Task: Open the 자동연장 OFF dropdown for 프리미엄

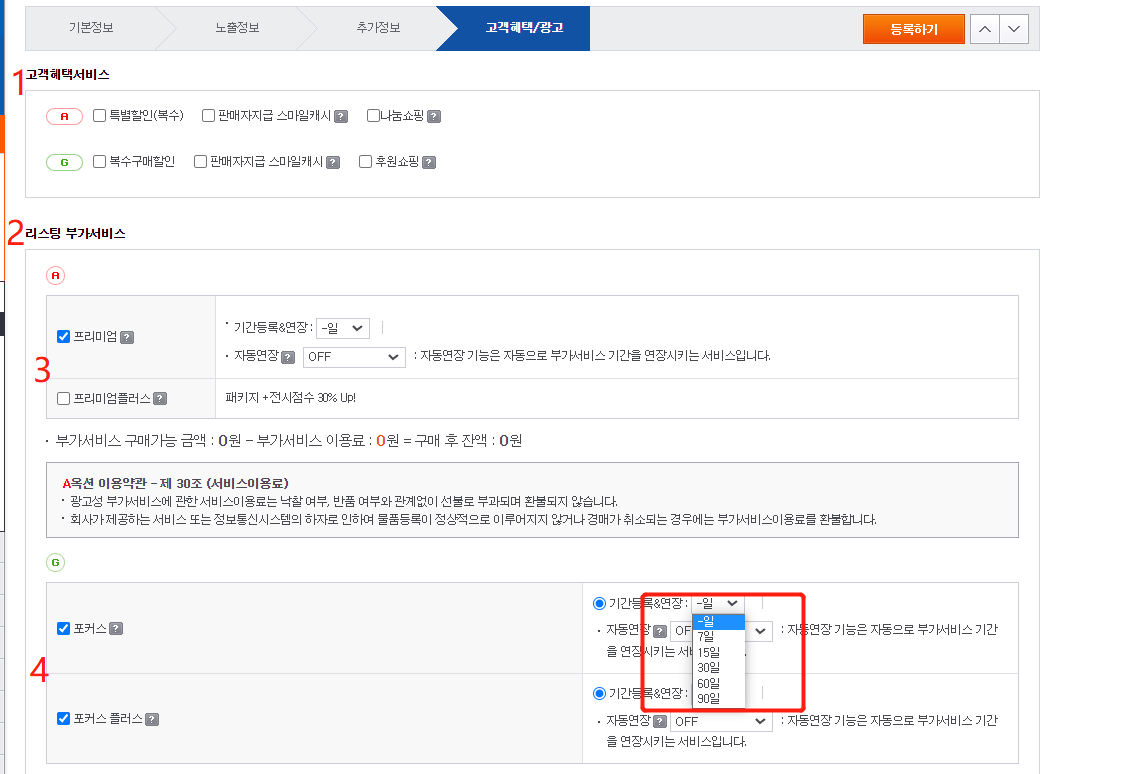Action: coord(354,358)
